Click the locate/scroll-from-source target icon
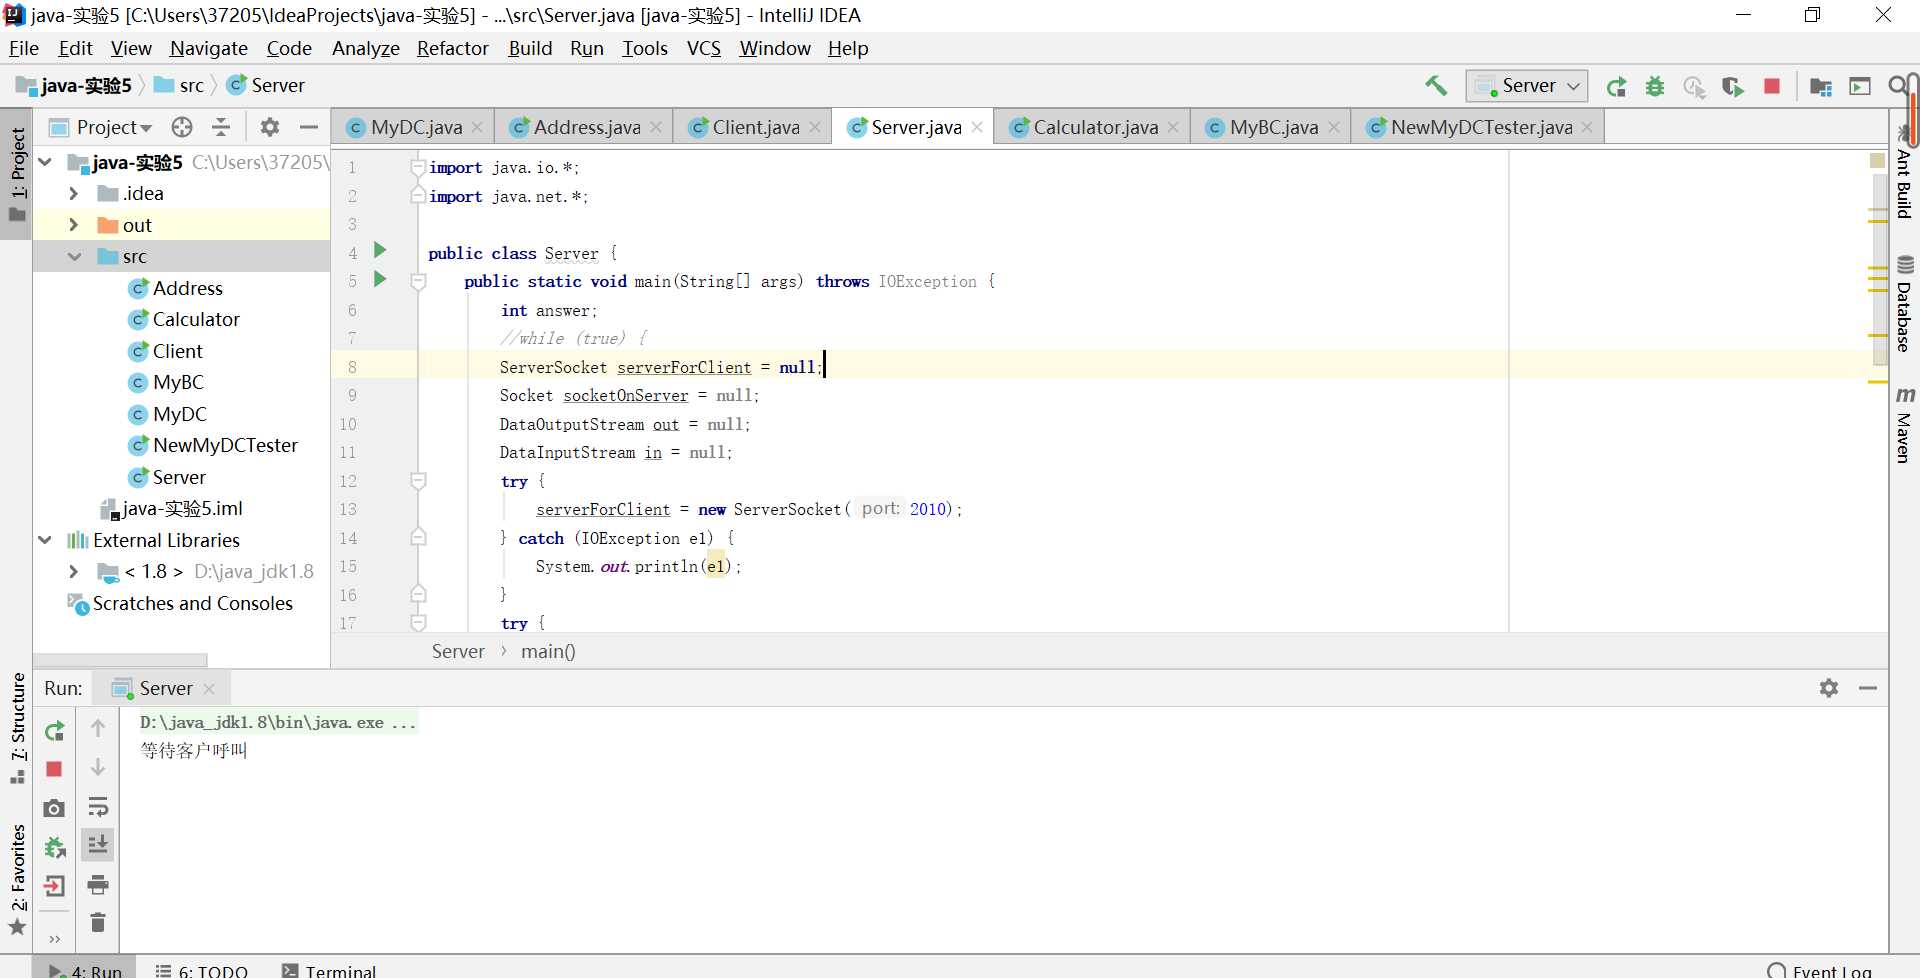The height and width of the screenshot is (978, 1920). click(x=182, y=127)
